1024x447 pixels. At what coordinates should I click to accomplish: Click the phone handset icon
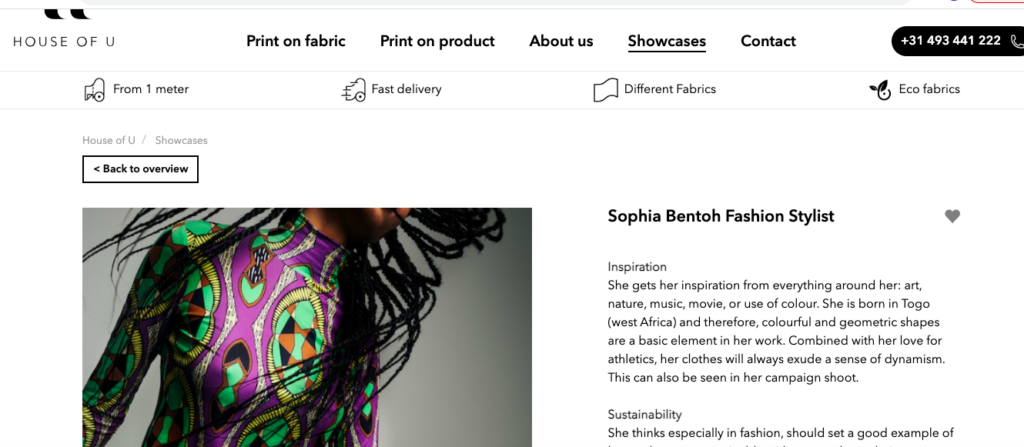(1017, 41)
